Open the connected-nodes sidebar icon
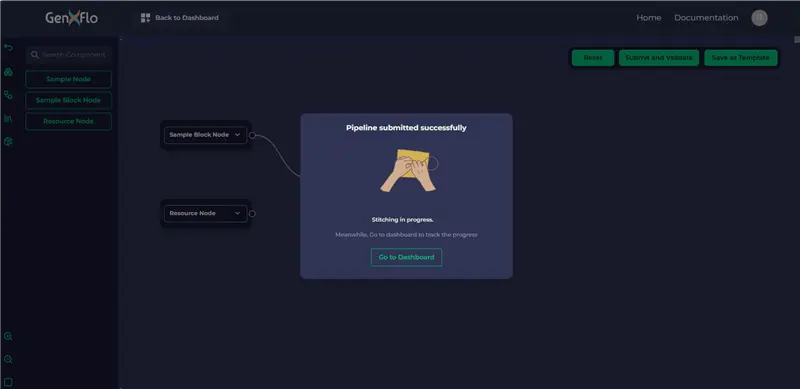Screen dimensions: 800x389 pyautogui.click(x=8, y=95)
